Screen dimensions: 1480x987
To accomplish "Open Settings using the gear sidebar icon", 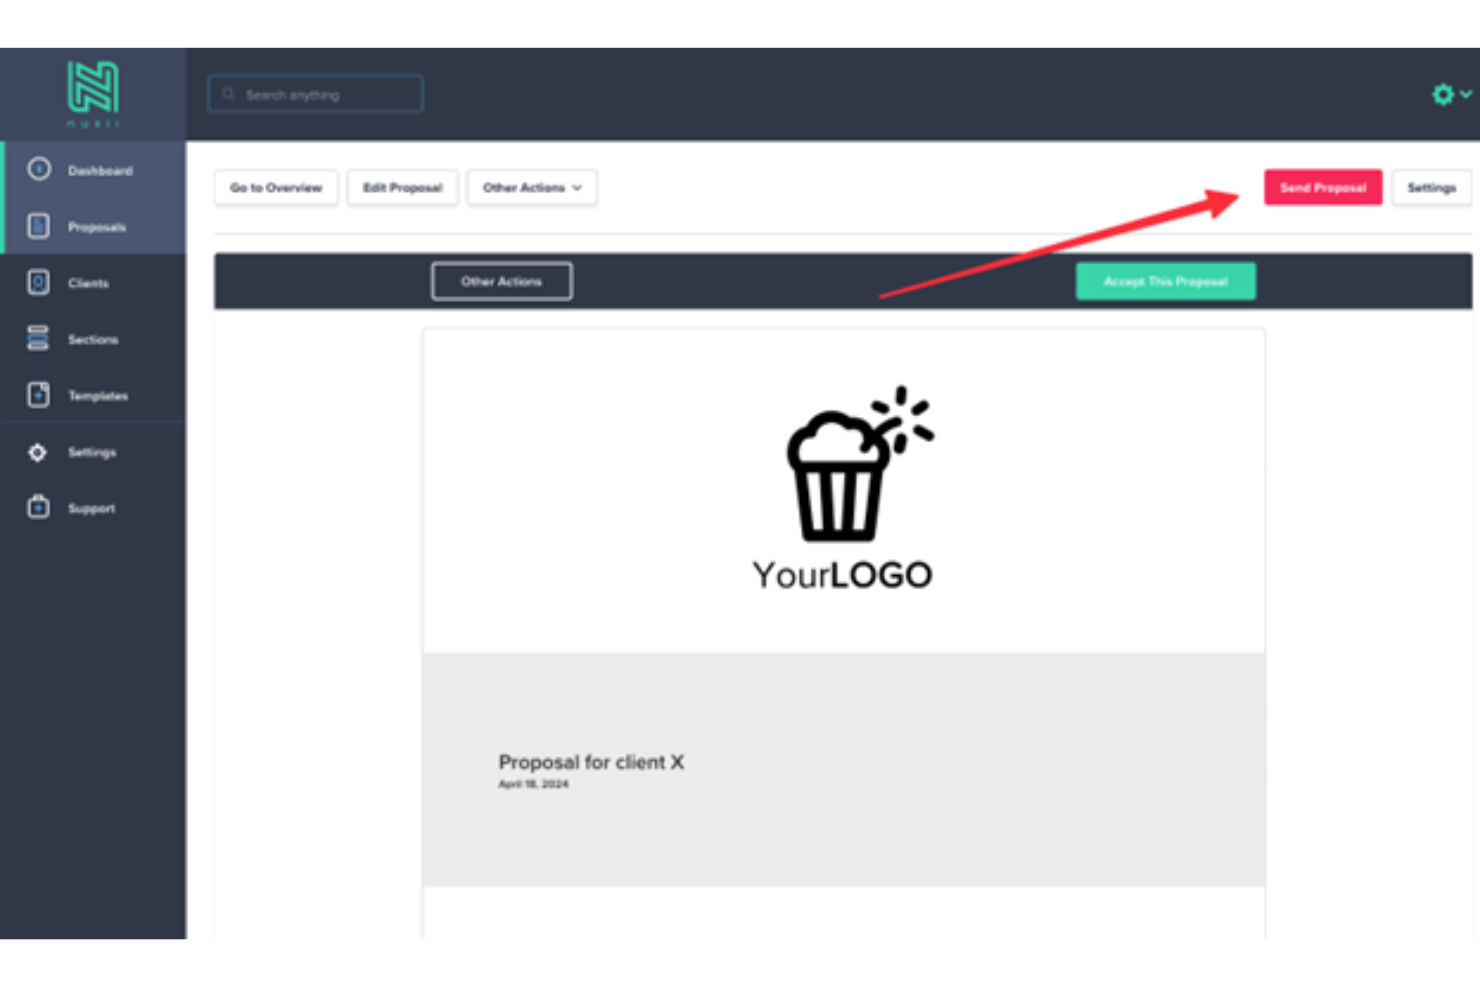I will (x=37, y=452).
